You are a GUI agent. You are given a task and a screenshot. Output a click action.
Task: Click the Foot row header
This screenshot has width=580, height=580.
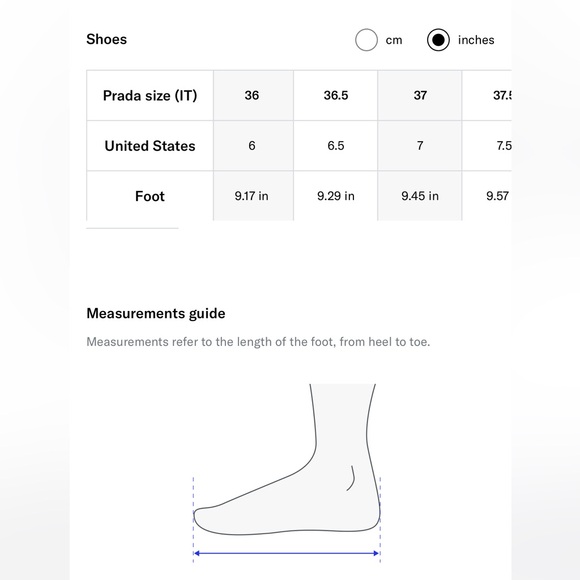(x=150, y=196)
